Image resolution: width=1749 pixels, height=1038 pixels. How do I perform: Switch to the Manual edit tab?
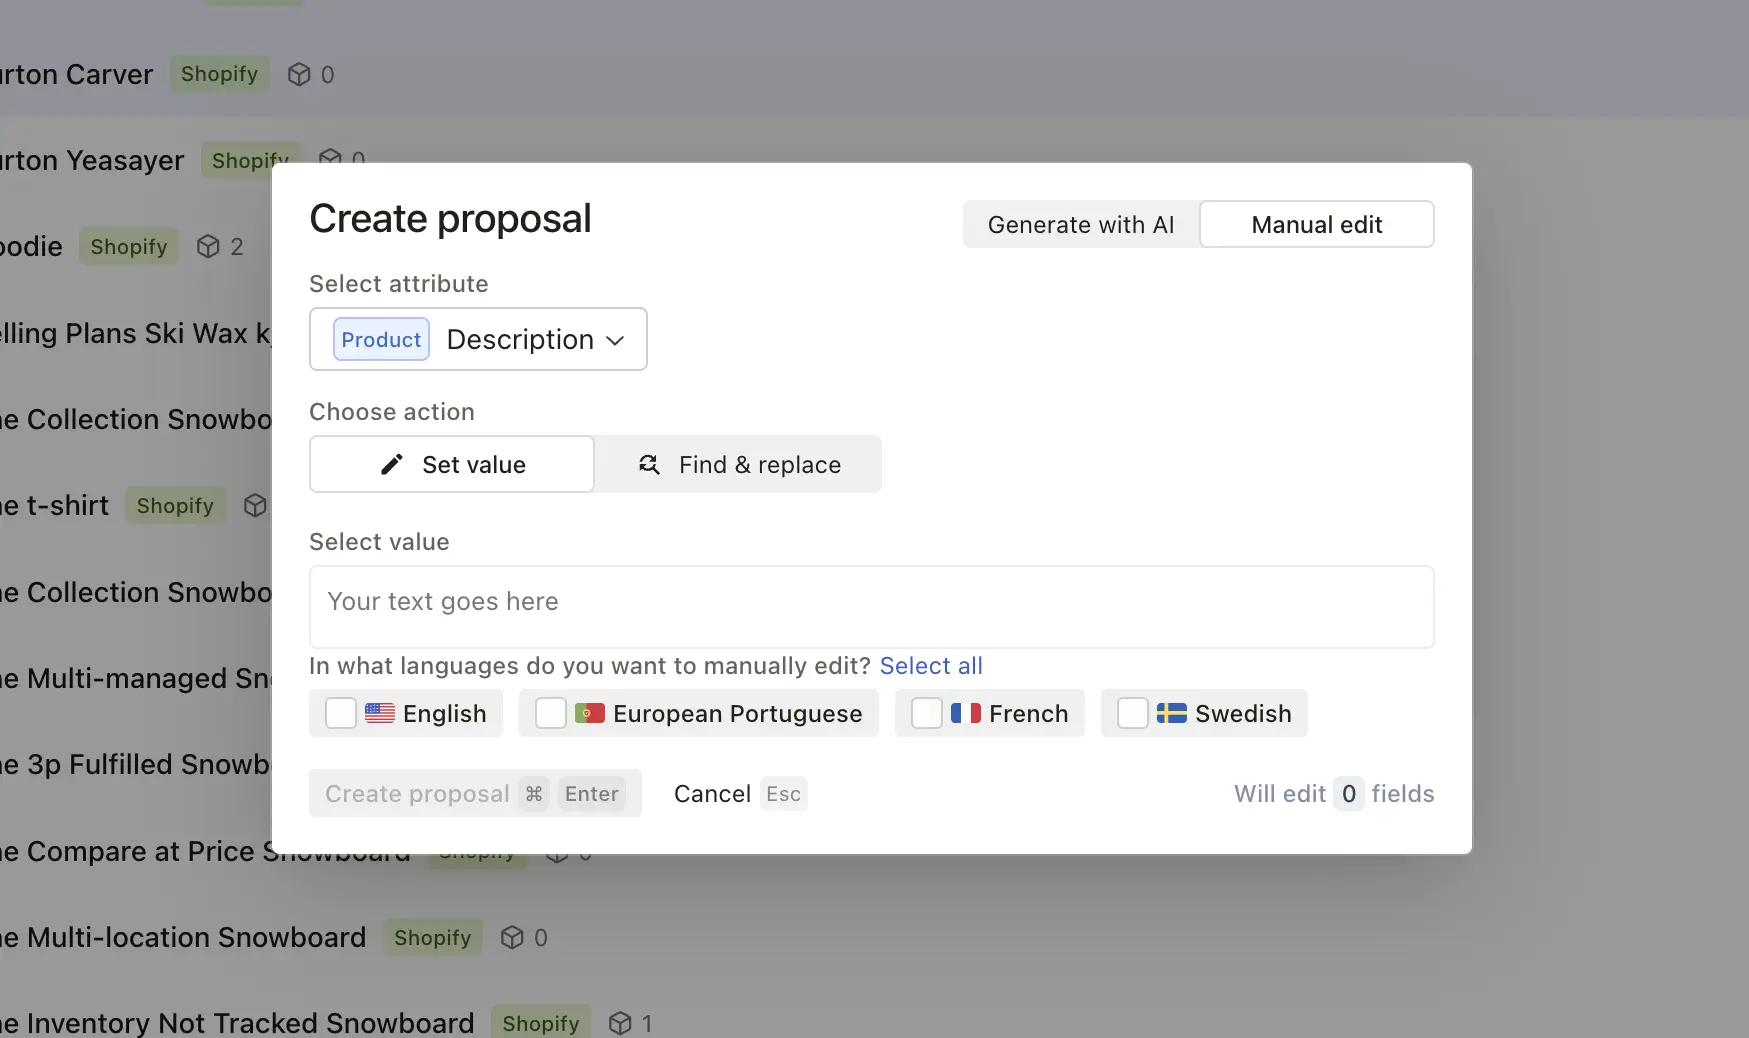click(1316, 224)
